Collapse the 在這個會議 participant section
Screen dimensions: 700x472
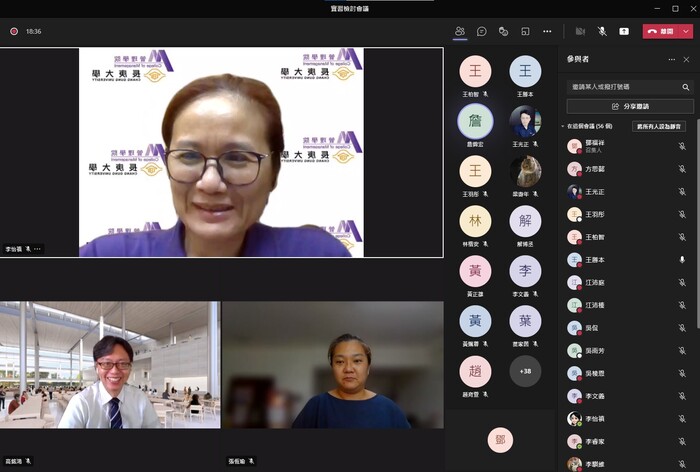click(564, 127)
